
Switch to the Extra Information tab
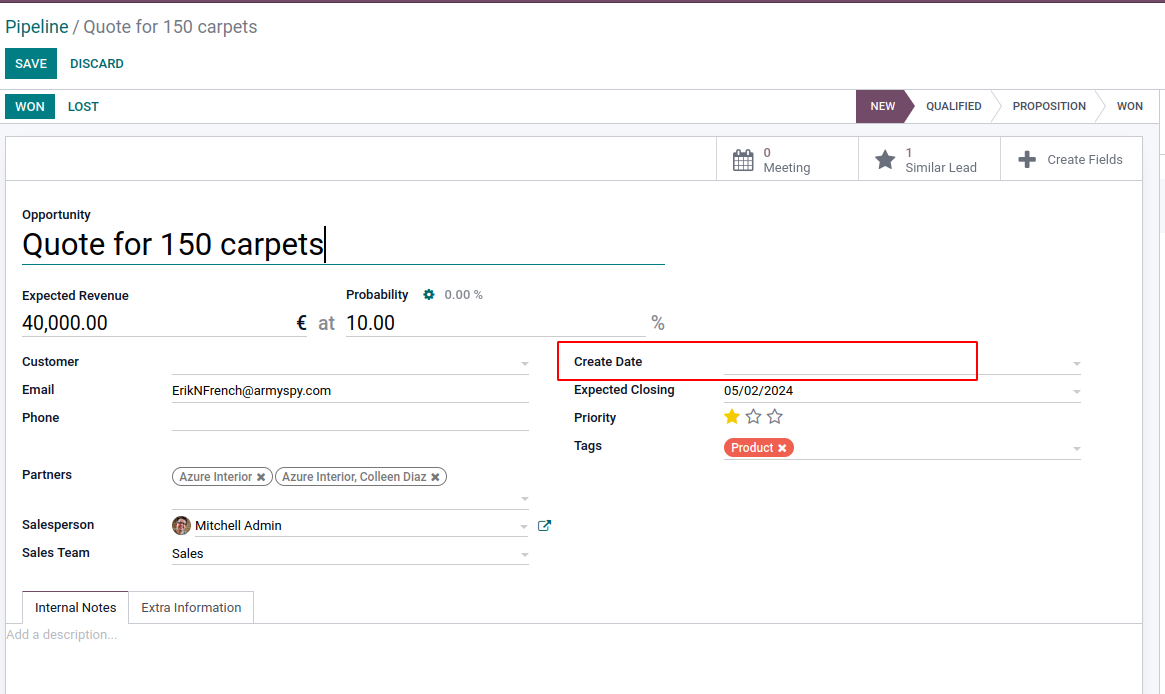pyautogui.click(x=191, y=607)
